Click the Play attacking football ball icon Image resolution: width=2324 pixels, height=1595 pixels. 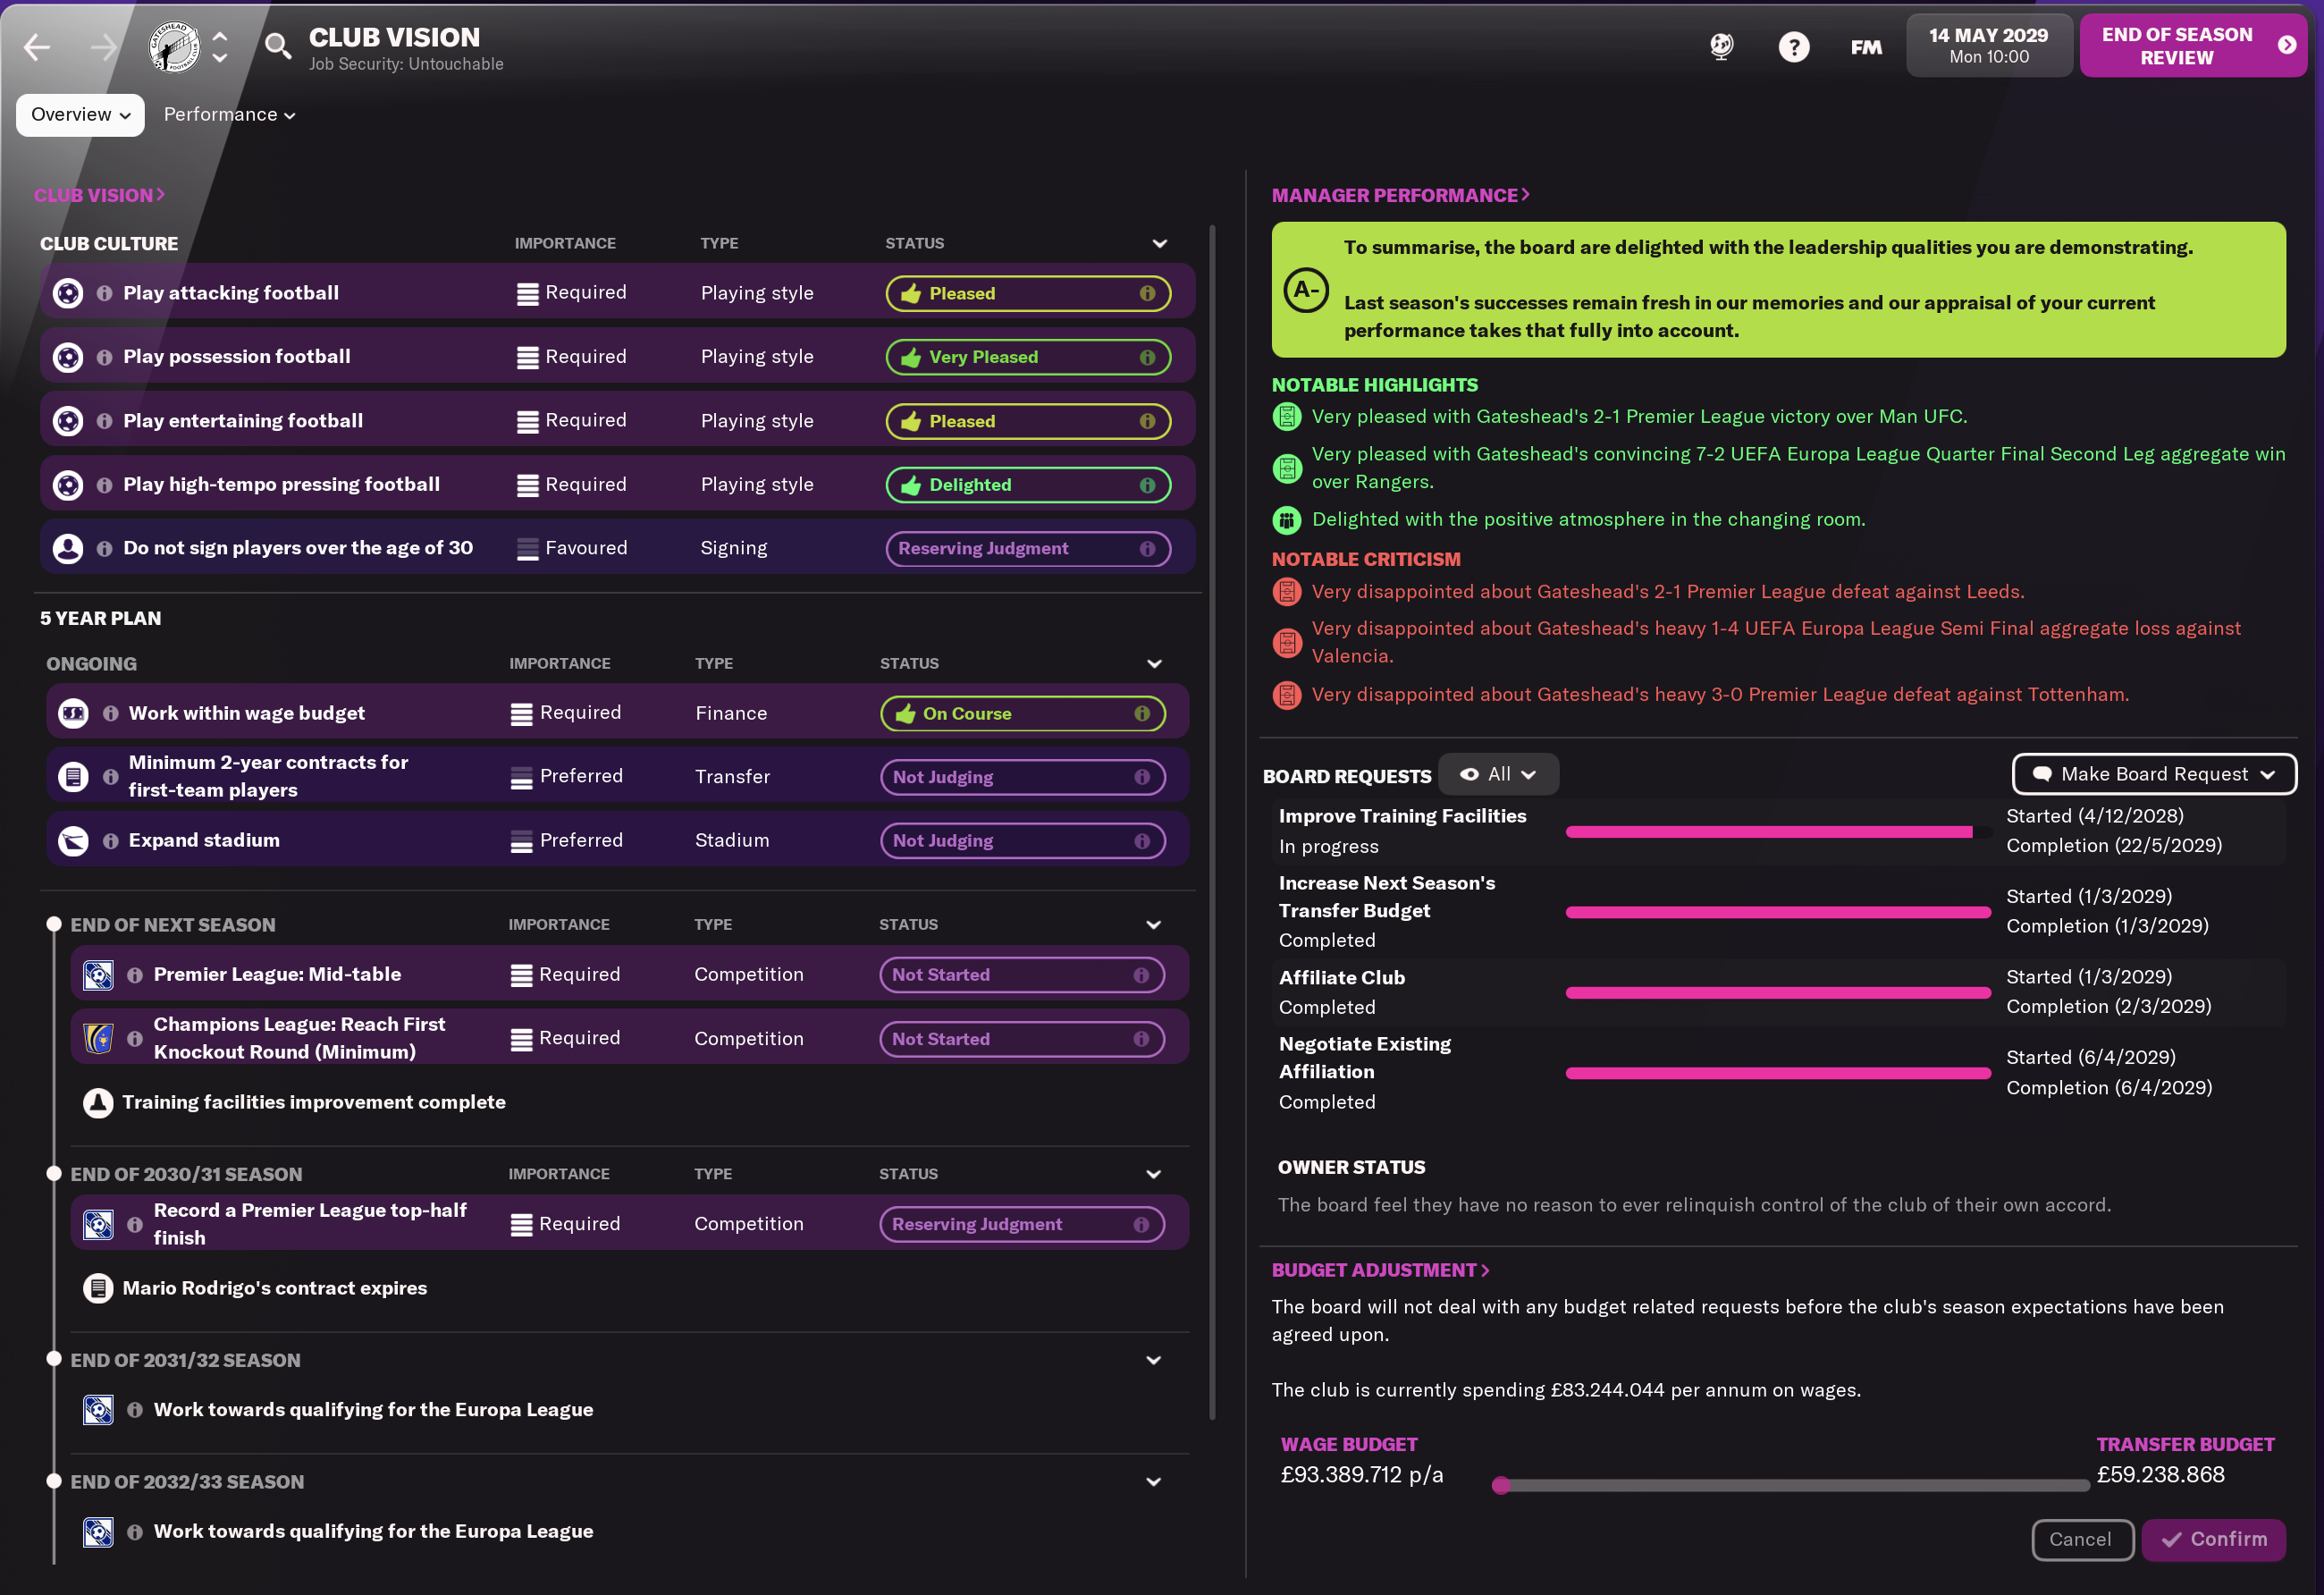click(68, 294)
